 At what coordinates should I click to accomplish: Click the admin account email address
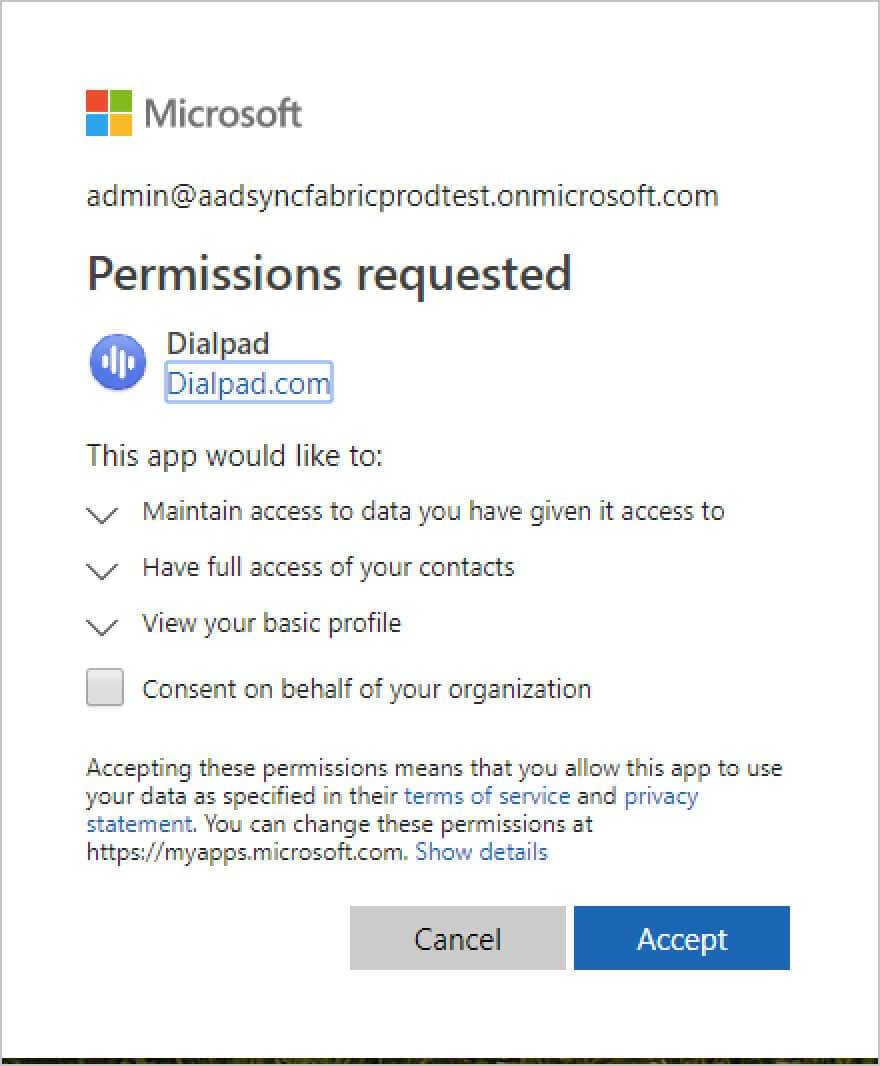(402, 196)
